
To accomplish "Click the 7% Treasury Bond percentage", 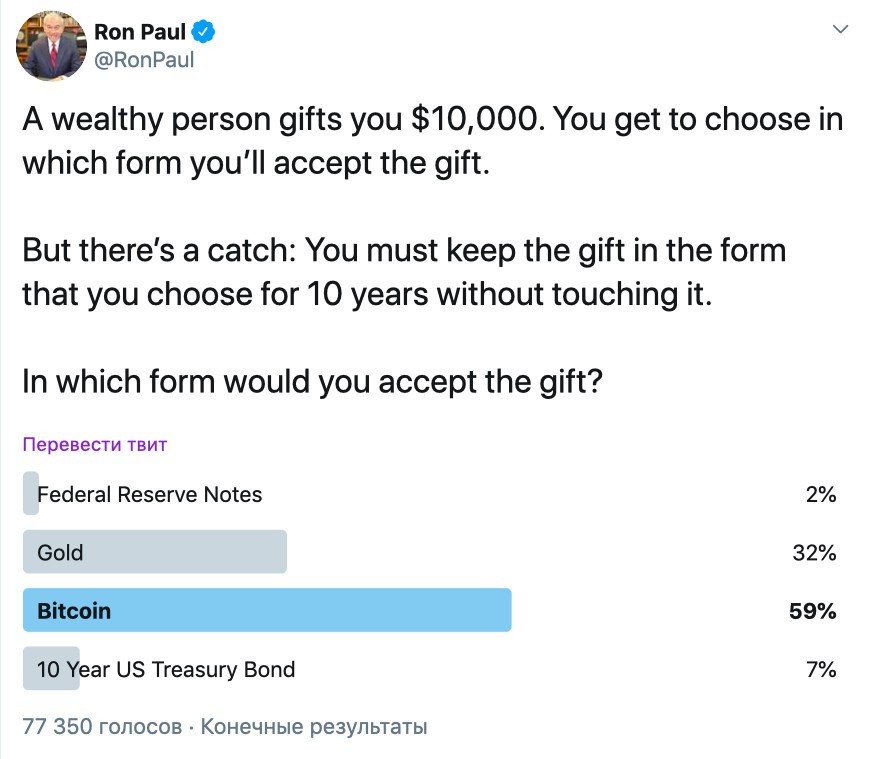I will coord(821,669).
